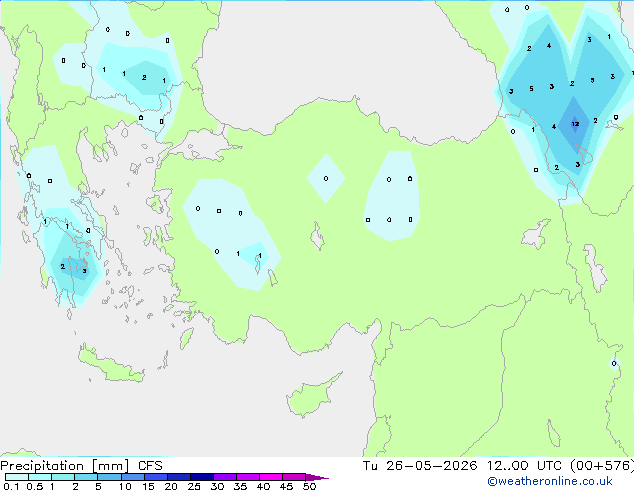Click the legend arrow tip beyond 50
This screenshot has width=634, height=490.
tap(317, 477)
